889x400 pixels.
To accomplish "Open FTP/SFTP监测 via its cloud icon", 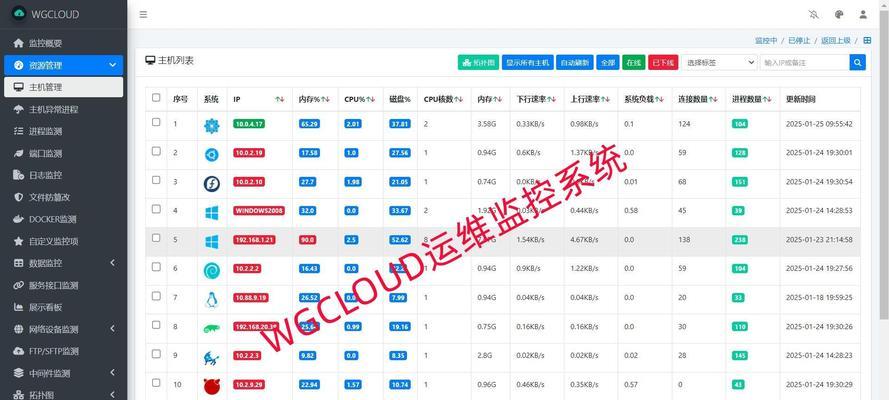I will (x=19, y=351).
